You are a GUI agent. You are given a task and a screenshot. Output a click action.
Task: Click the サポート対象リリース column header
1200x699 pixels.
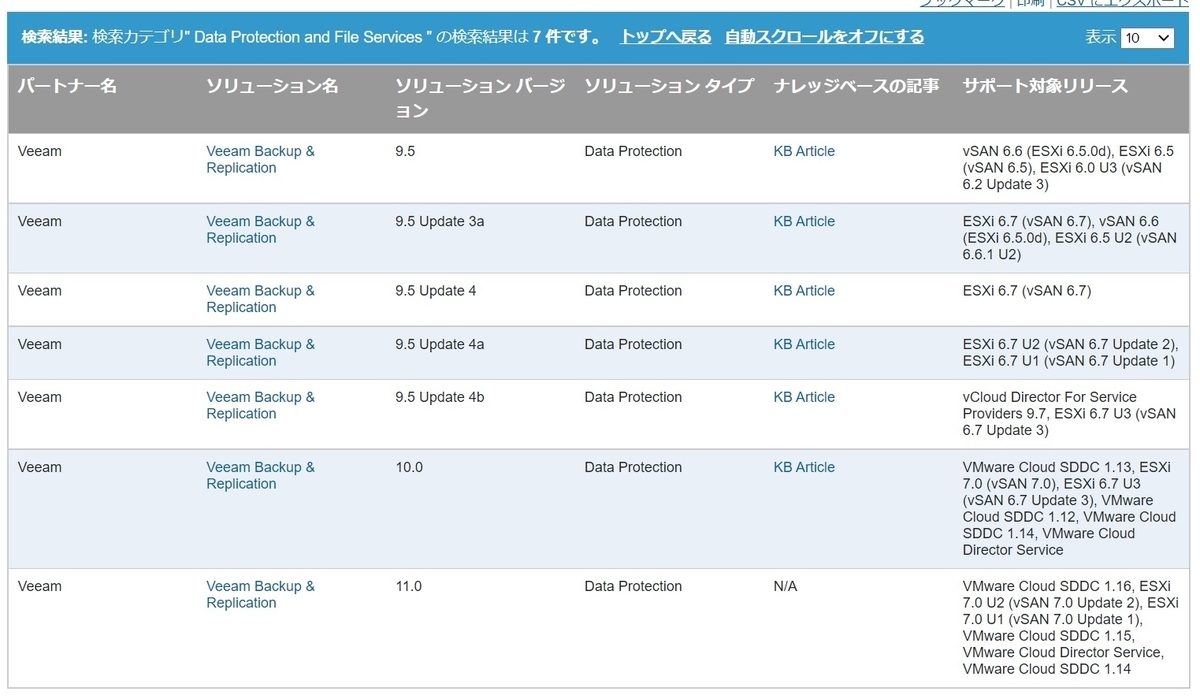pos(1045,86)
